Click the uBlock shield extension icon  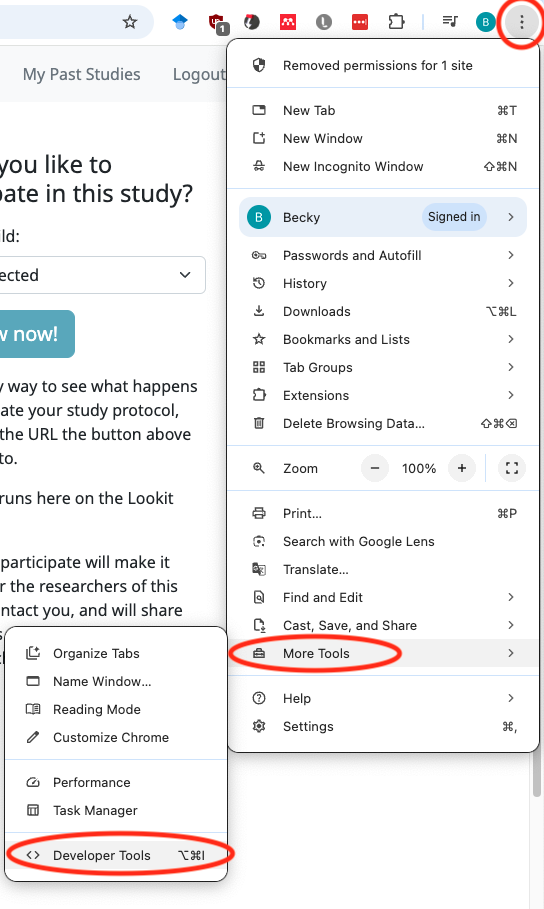click(x=218, y=23)
